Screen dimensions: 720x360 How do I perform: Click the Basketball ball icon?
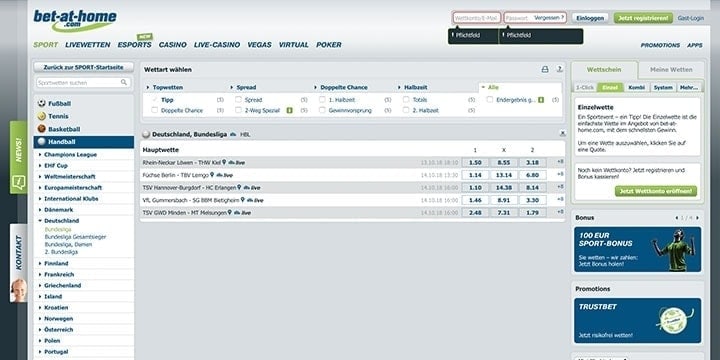pos(42,129)
